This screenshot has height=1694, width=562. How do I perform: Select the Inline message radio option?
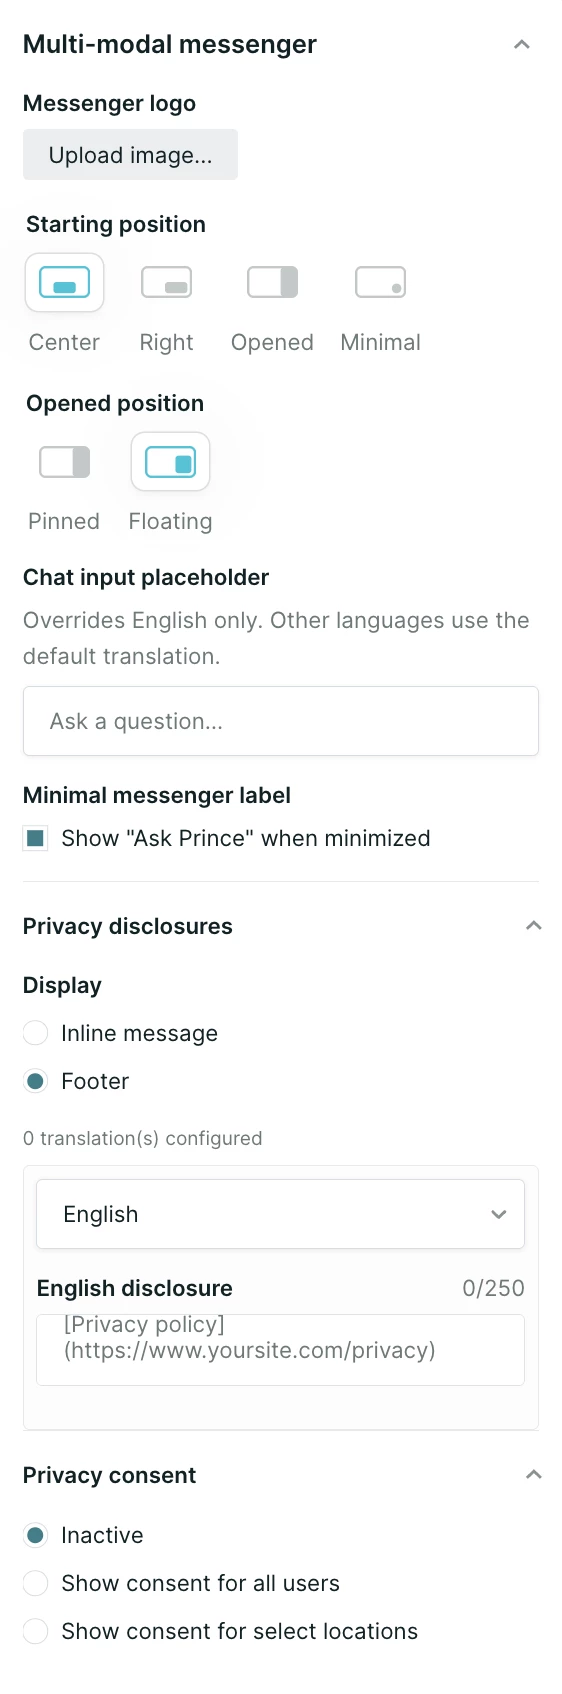tap(35, 1033)
